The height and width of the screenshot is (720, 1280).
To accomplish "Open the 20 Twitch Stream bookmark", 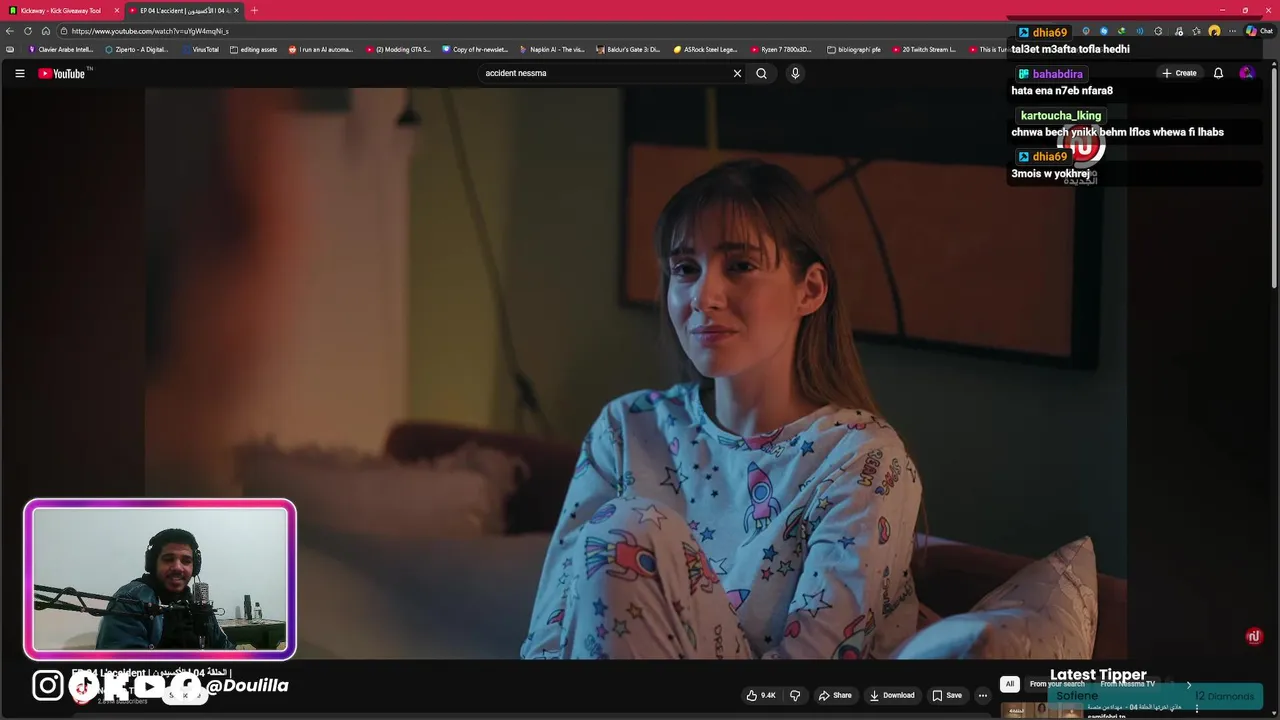I will pos(924,49).
